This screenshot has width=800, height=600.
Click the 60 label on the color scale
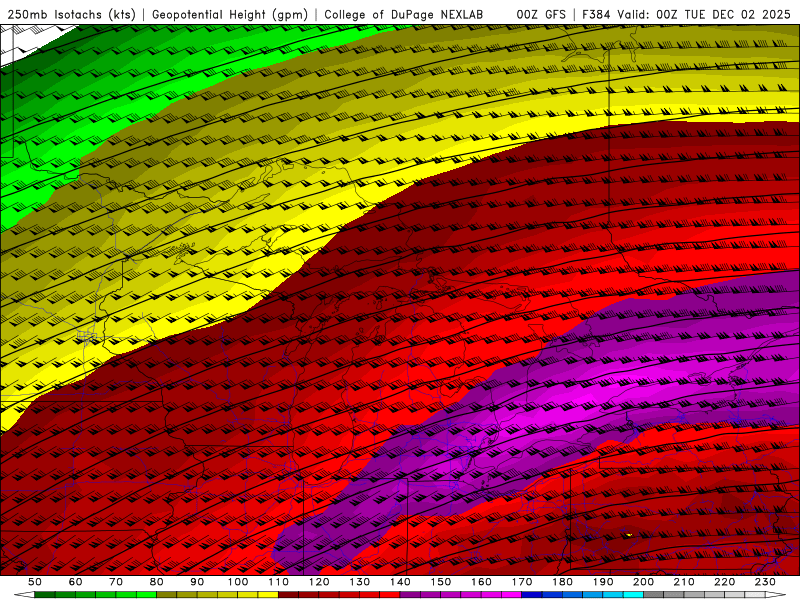coord(76,582)
